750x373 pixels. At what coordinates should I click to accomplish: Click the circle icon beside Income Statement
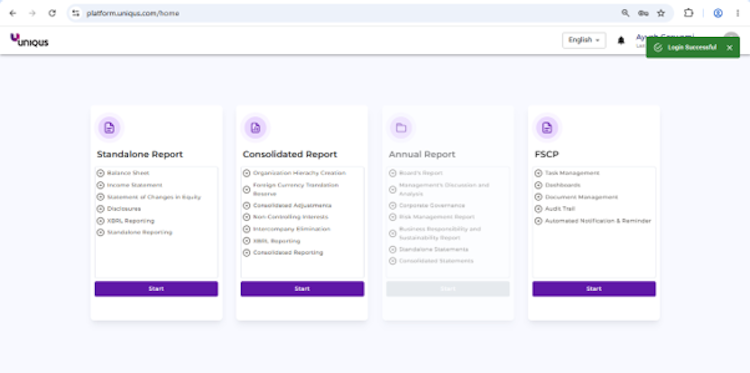(100, 185)
